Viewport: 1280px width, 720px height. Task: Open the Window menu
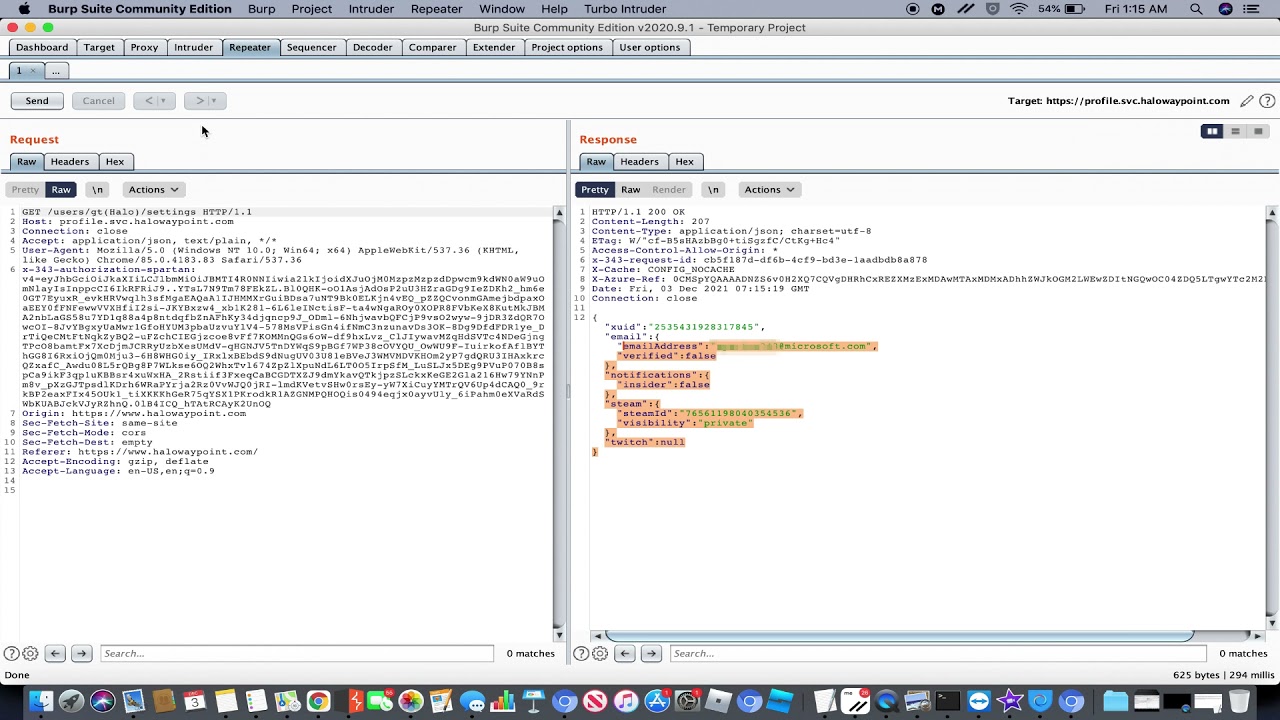pos(502,9)
